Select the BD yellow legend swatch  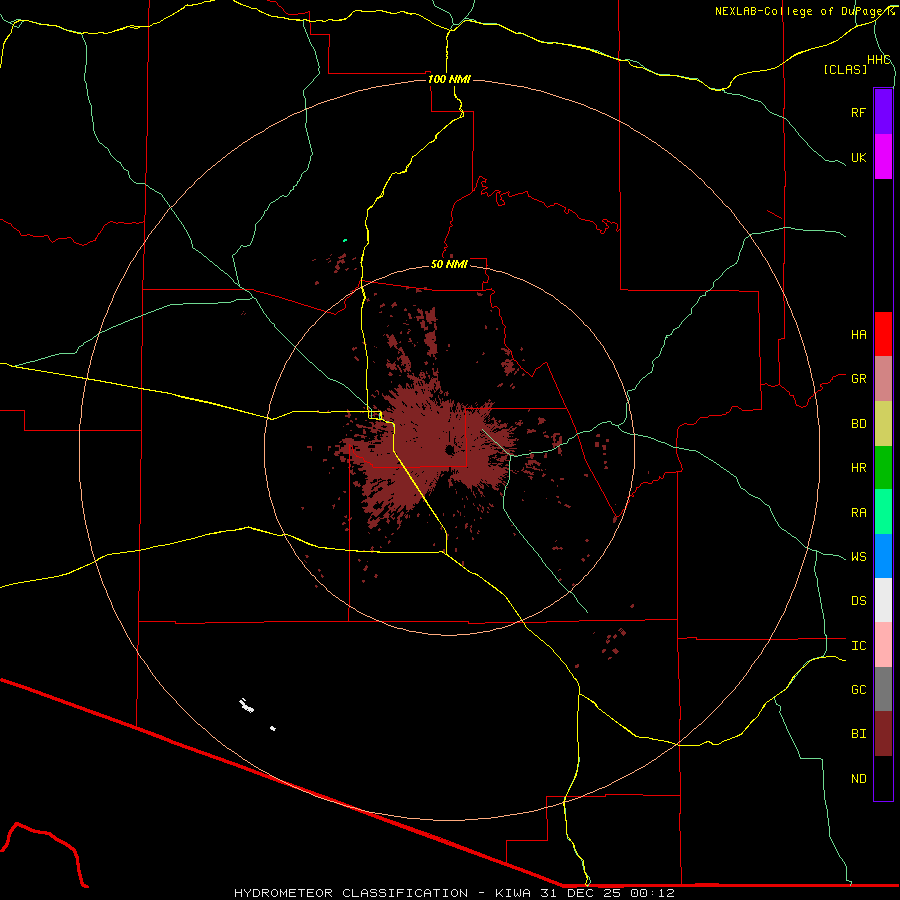(x=883, y=424)
